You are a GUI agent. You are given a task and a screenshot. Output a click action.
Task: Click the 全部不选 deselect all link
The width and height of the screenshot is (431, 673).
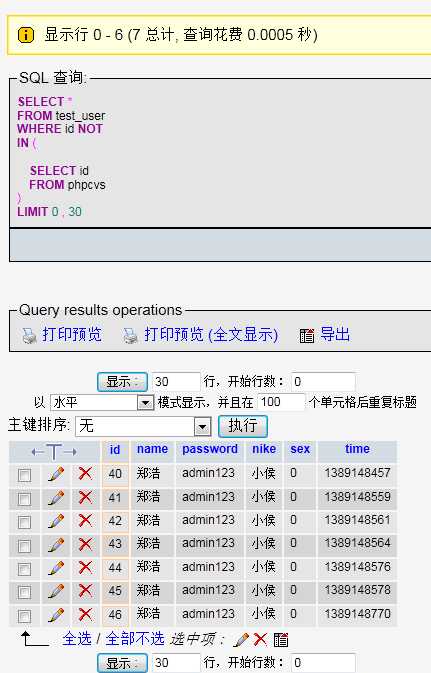point(135,639)
